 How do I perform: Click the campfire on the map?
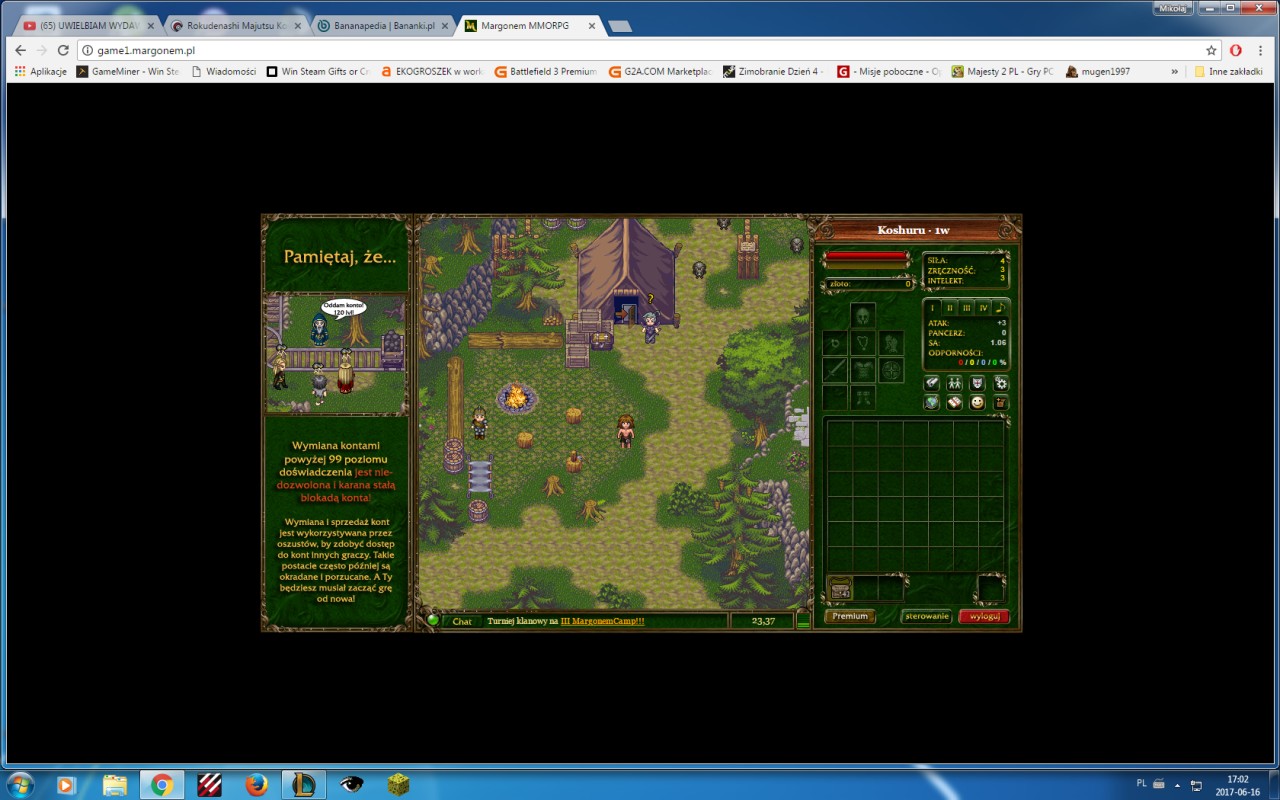point(516,397)
